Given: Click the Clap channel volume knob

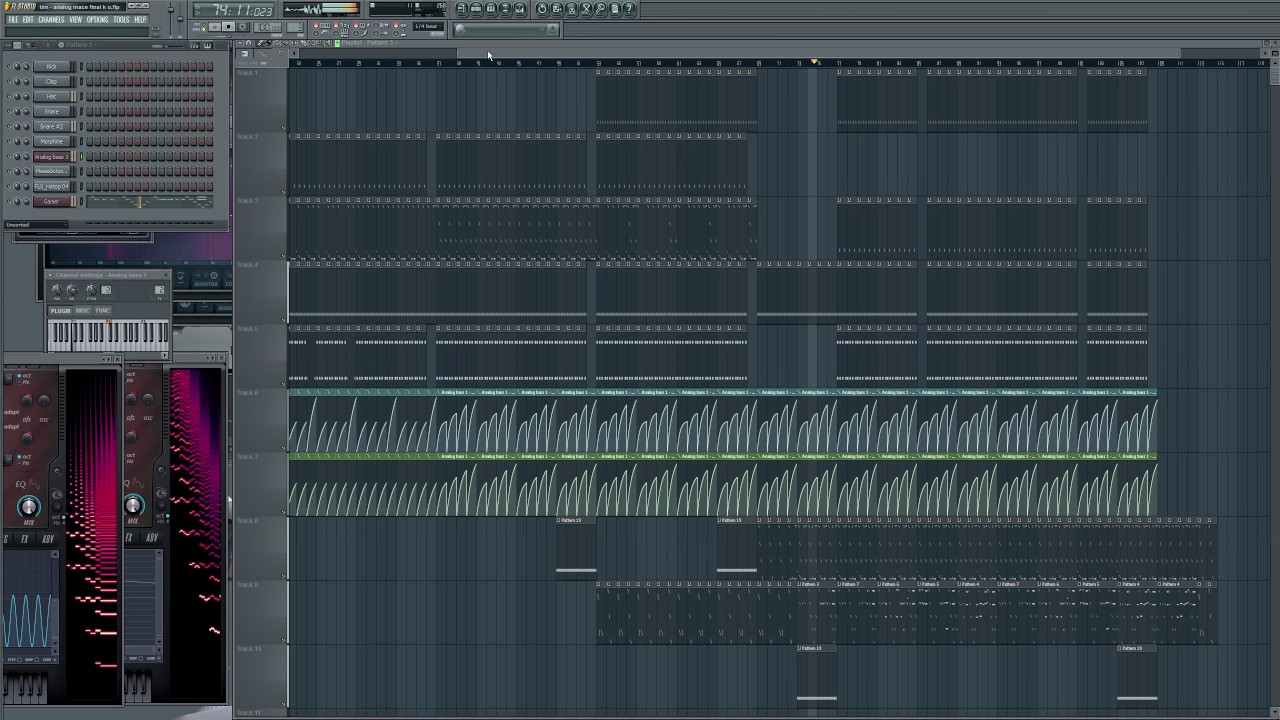Looking at the screenshot, I should point(26,81).
